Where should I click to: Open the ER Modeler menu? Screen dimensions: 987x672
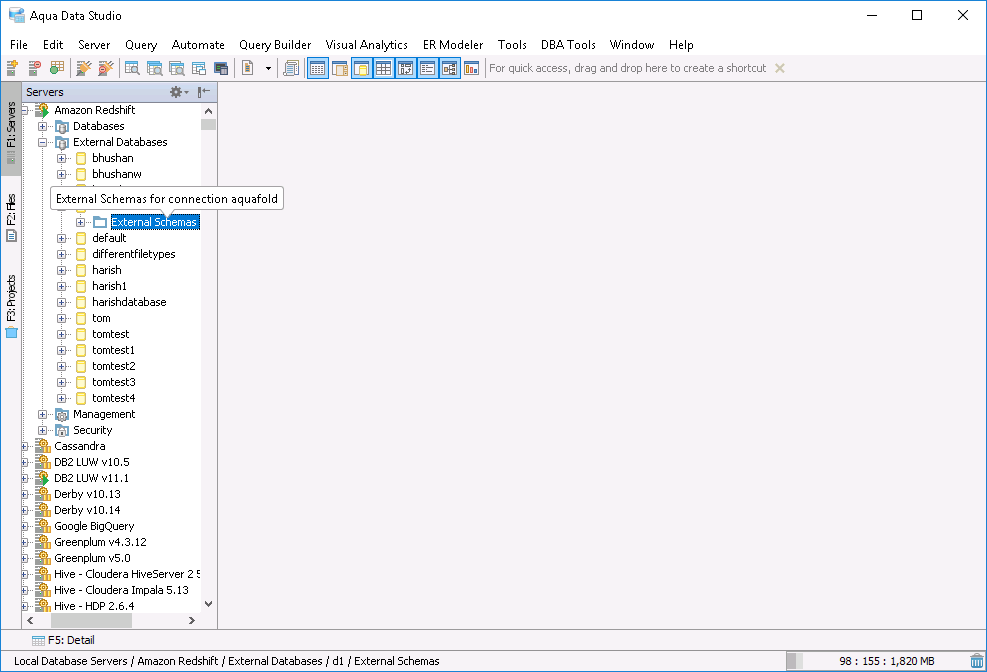click(x=453, y=45)
